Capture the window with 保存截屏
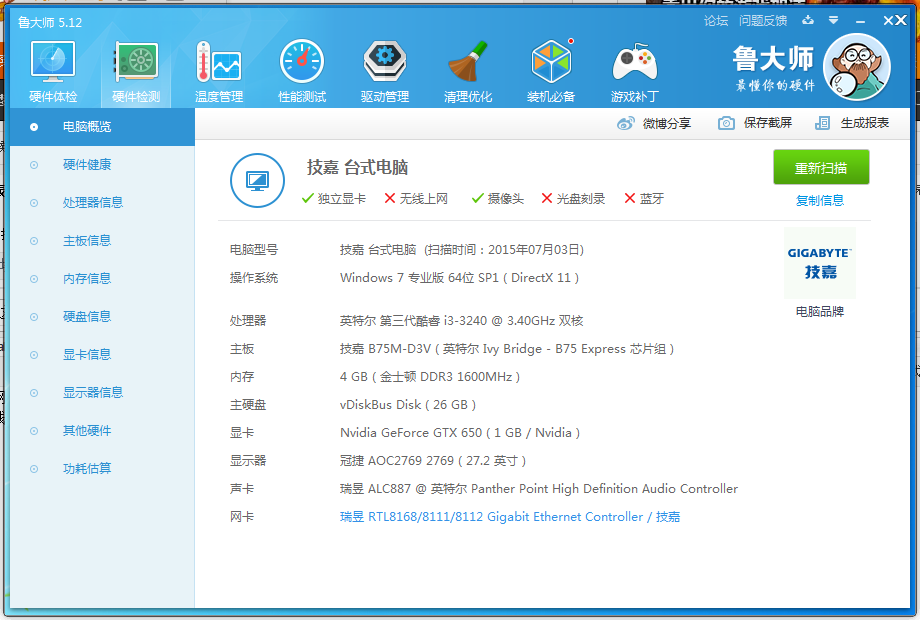Screen dimensions: 920x620 coord(755,123)
